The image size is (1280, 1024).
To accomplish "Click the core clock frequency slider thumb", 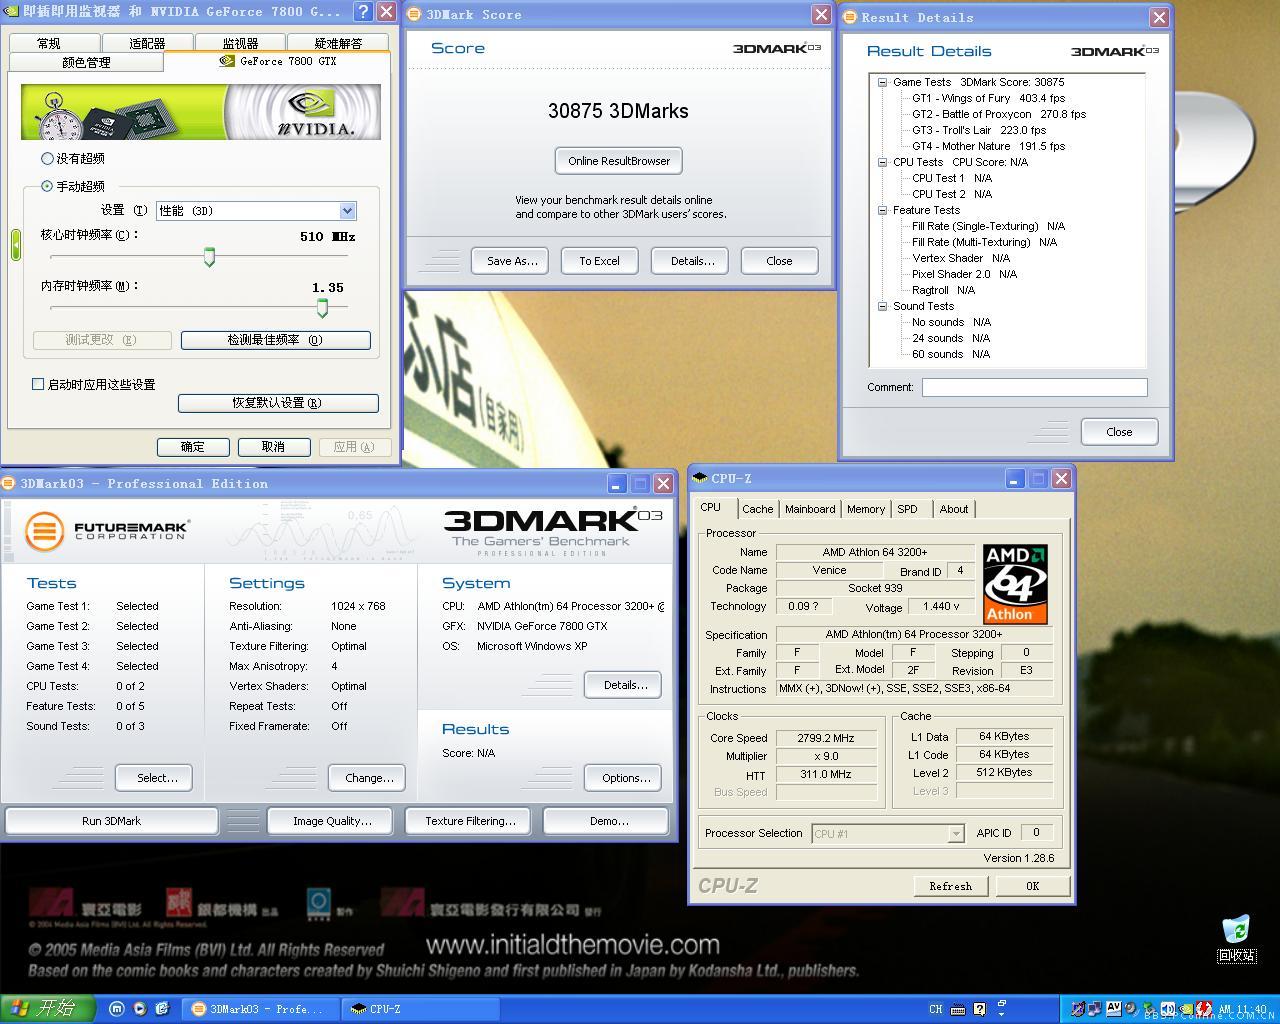I will [x=209, y=258].
